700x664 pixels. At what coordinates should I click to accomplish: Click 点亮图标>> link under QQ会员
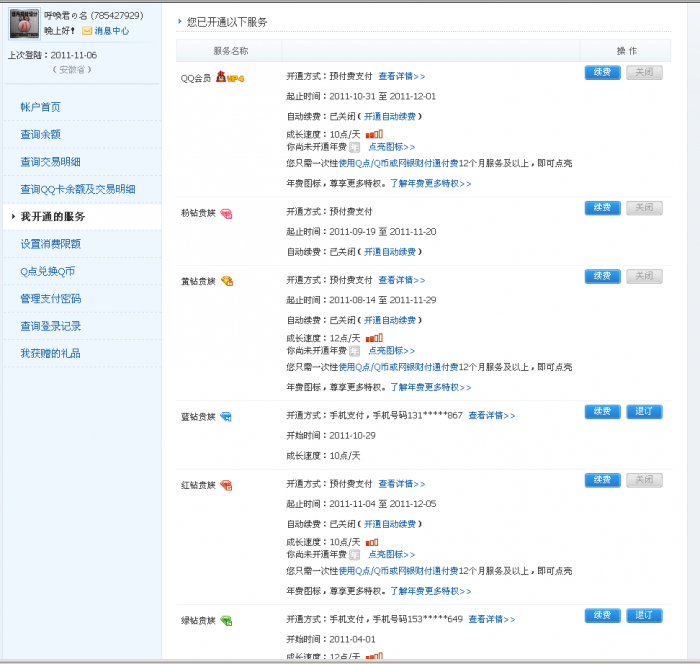click(x=392, y=147)
